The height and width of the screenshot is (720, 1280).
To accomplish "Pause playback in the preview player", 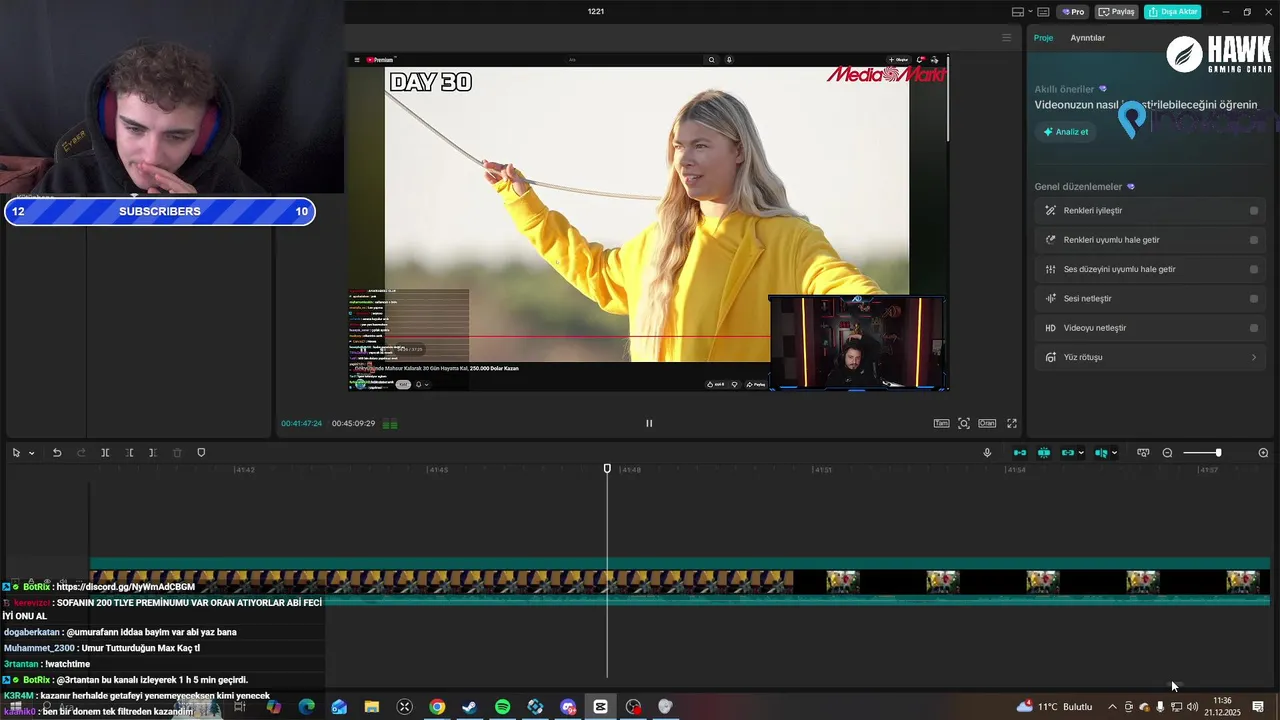I will [x=649, y=423].
